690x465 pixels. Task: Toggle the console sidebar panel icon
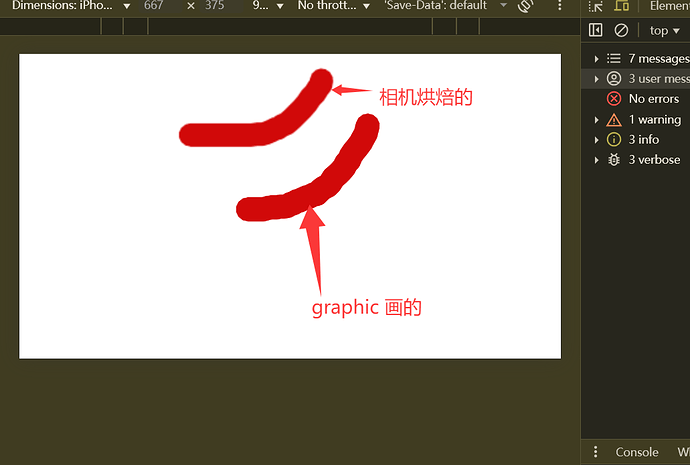click(595, 30)
